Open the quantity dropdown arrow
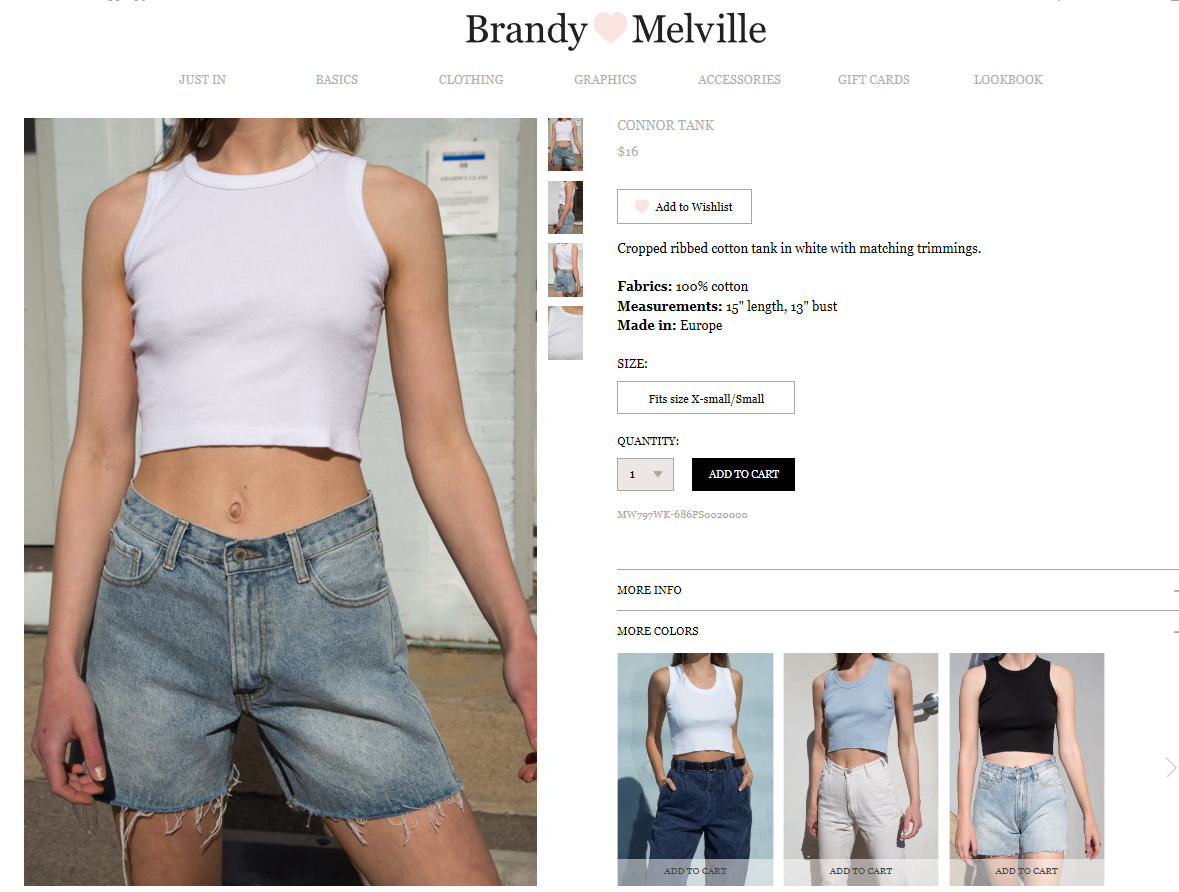Viewport: 1179px width, 892px height. click(658, 474)
